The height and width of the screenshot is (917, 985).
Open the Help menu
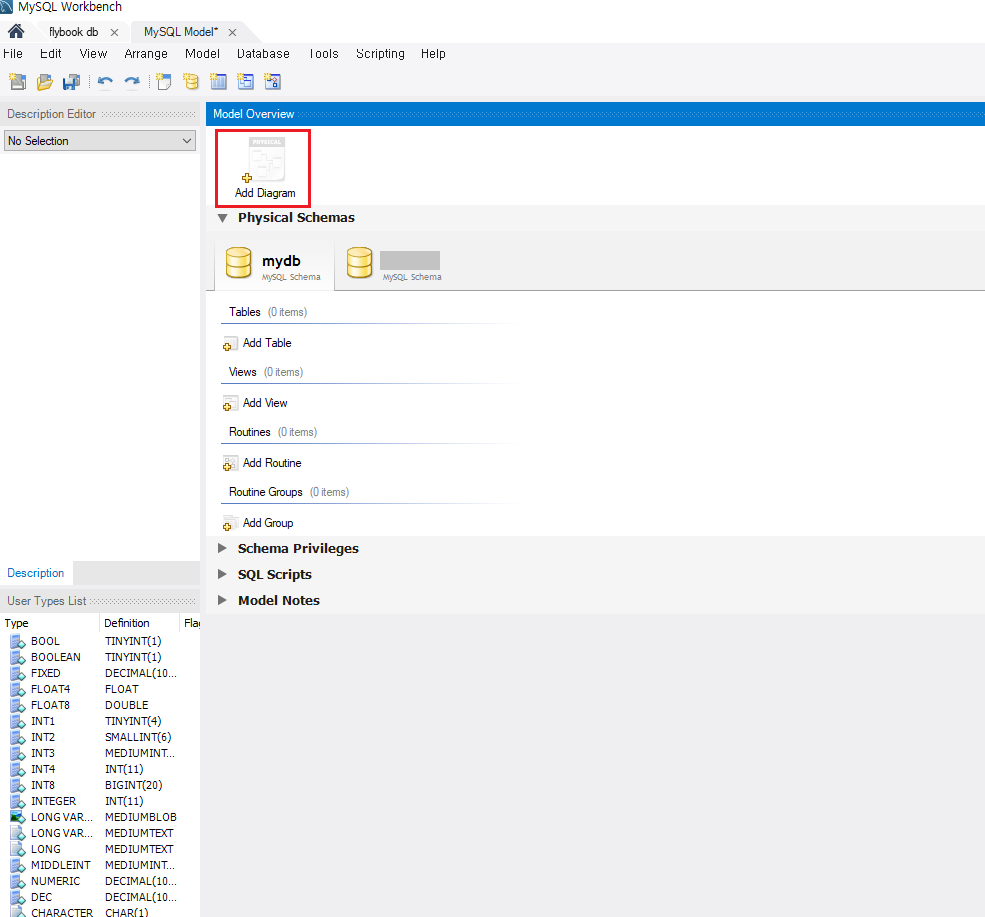point(433,53)
